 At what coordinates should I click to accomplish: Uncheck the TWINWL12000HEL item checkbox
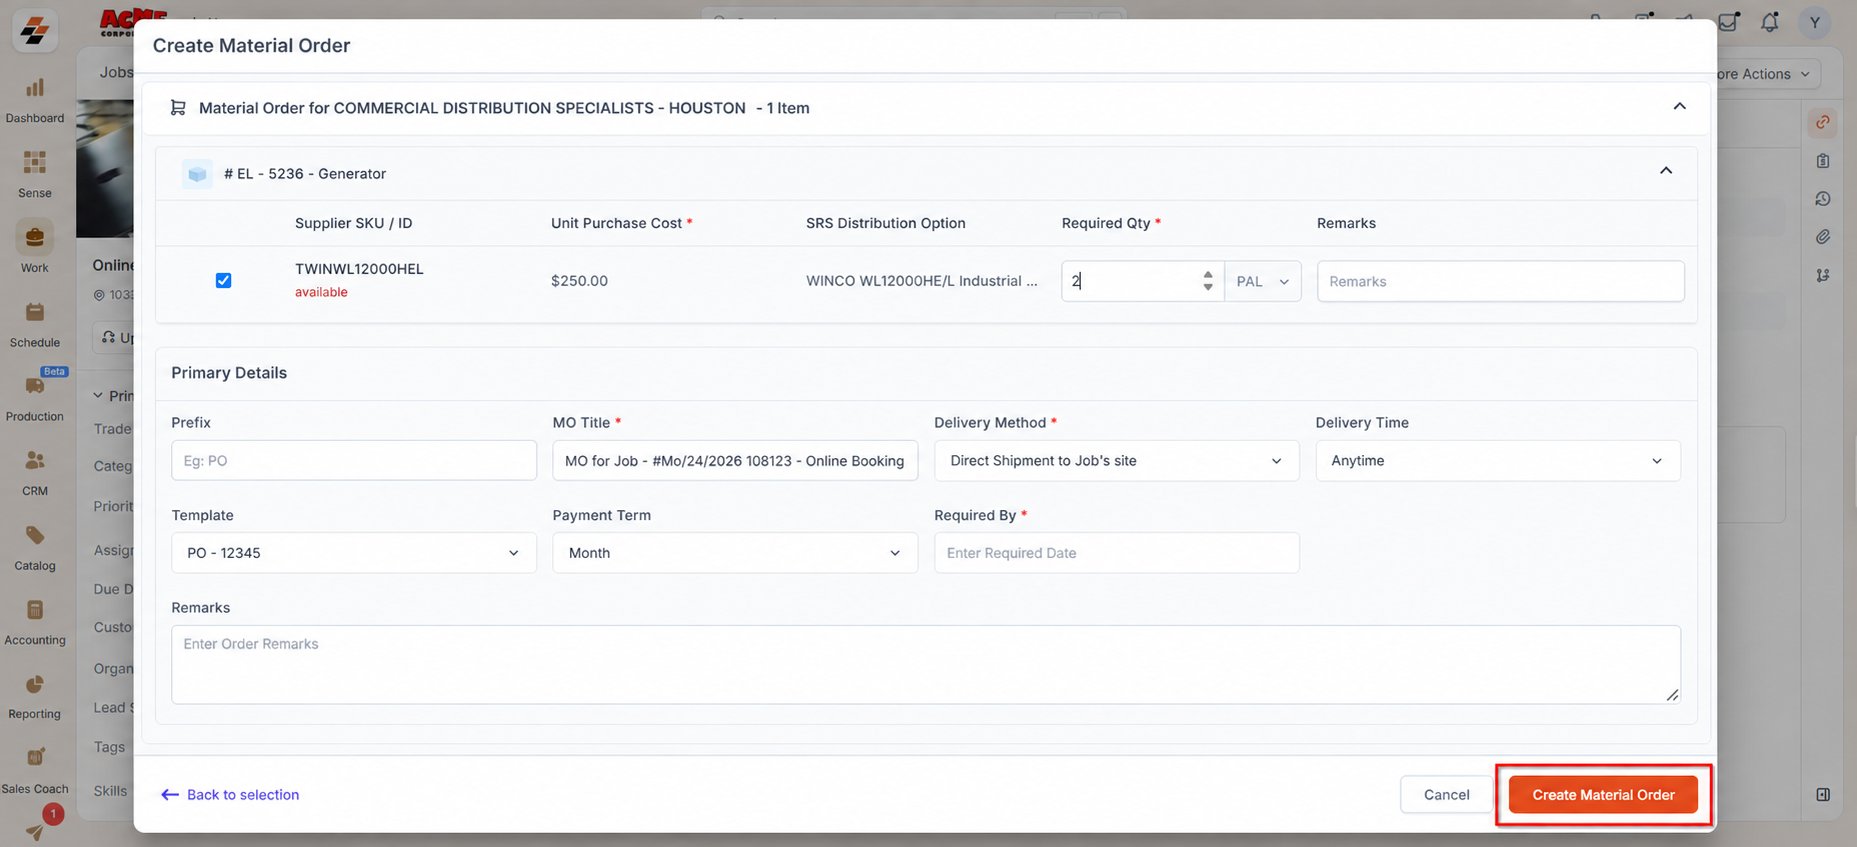pyautogui.click(x=223, y=281)
